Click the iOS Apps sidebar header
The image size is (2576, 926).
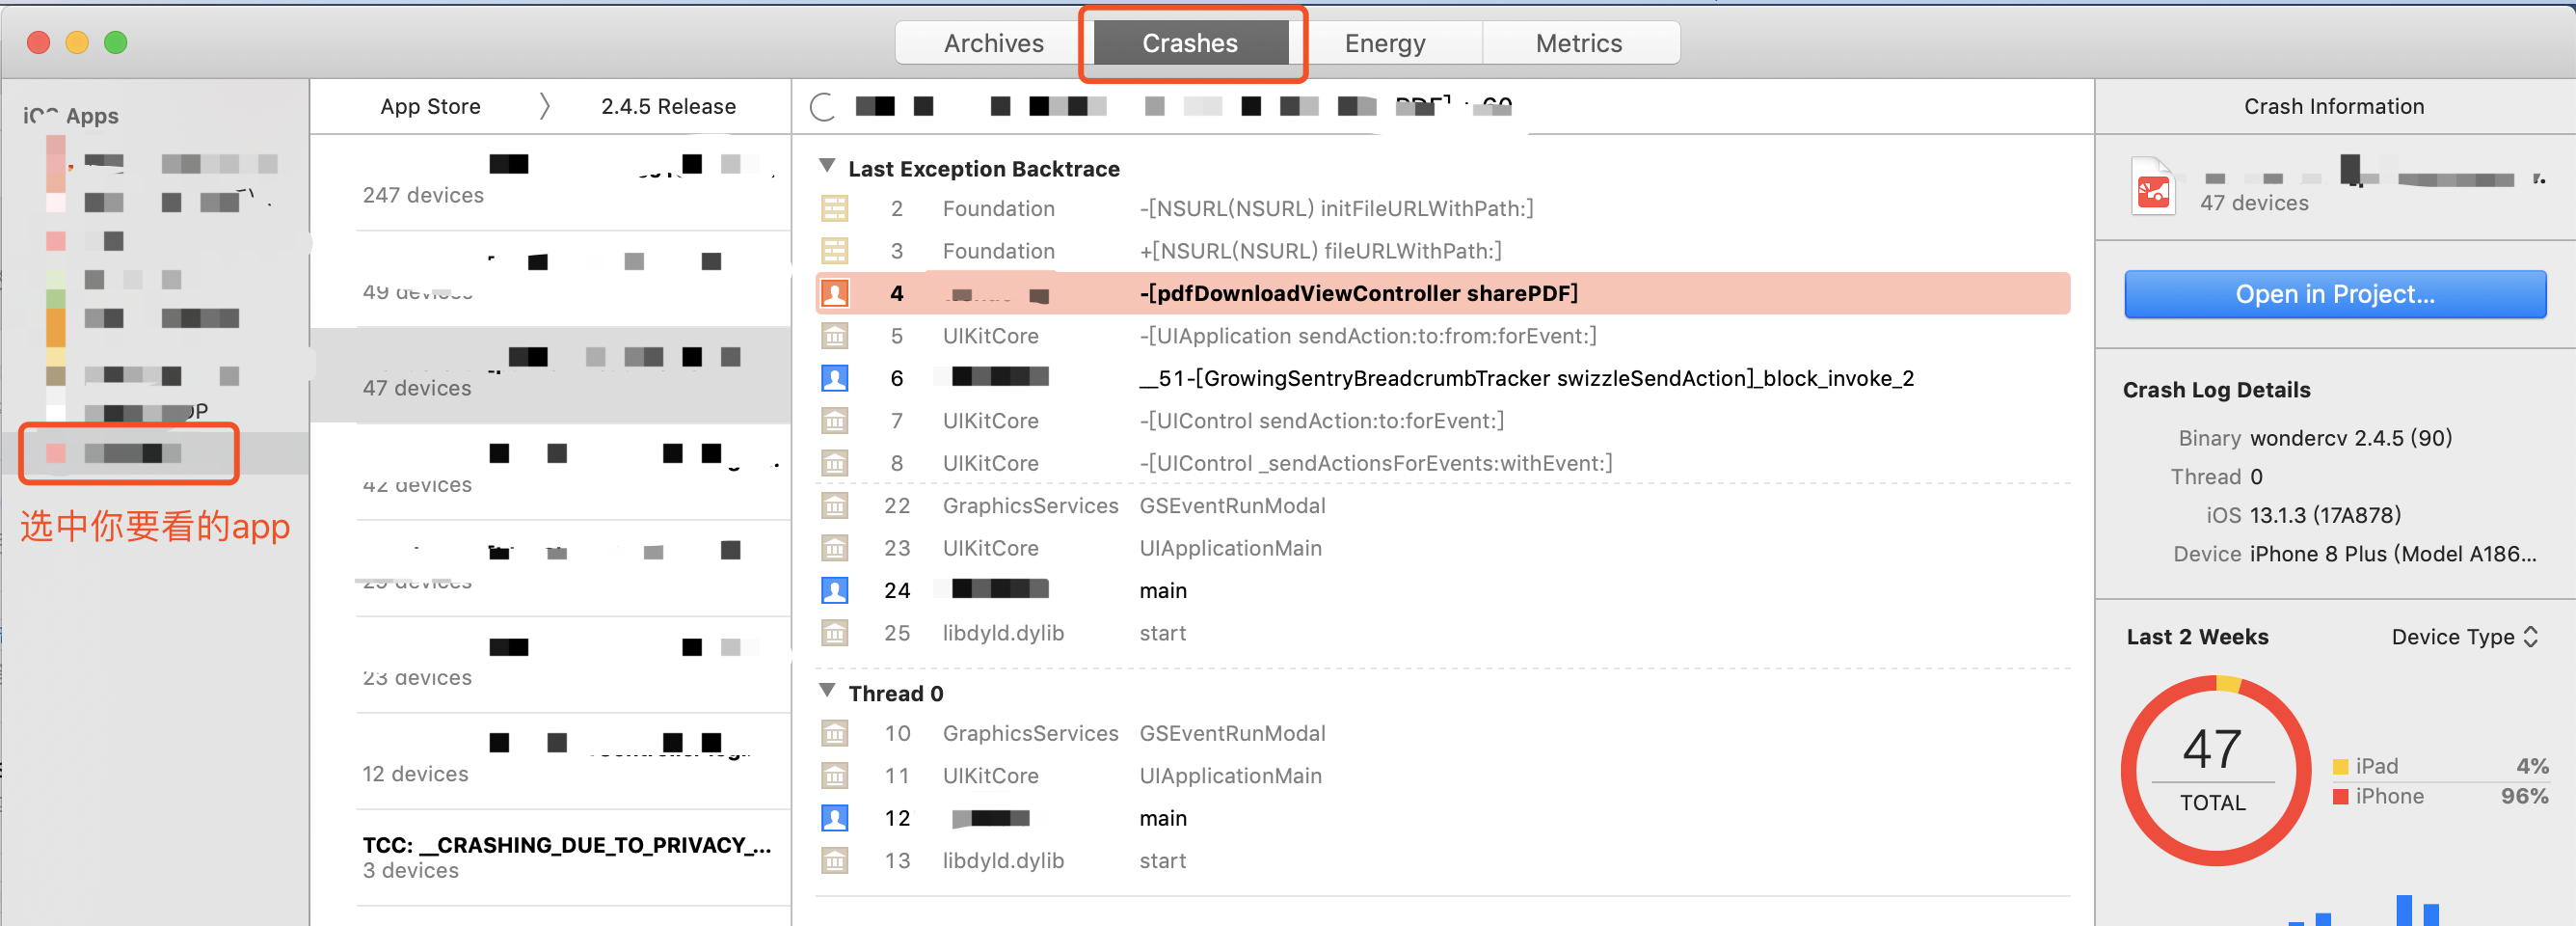point(70,116)
